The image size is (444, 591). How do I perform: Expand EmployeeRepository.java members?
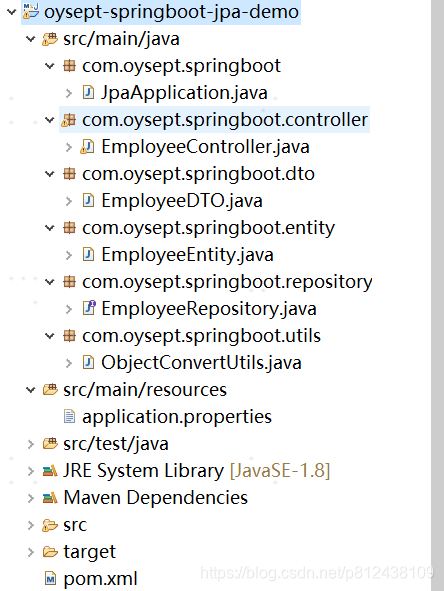[69, 309]
